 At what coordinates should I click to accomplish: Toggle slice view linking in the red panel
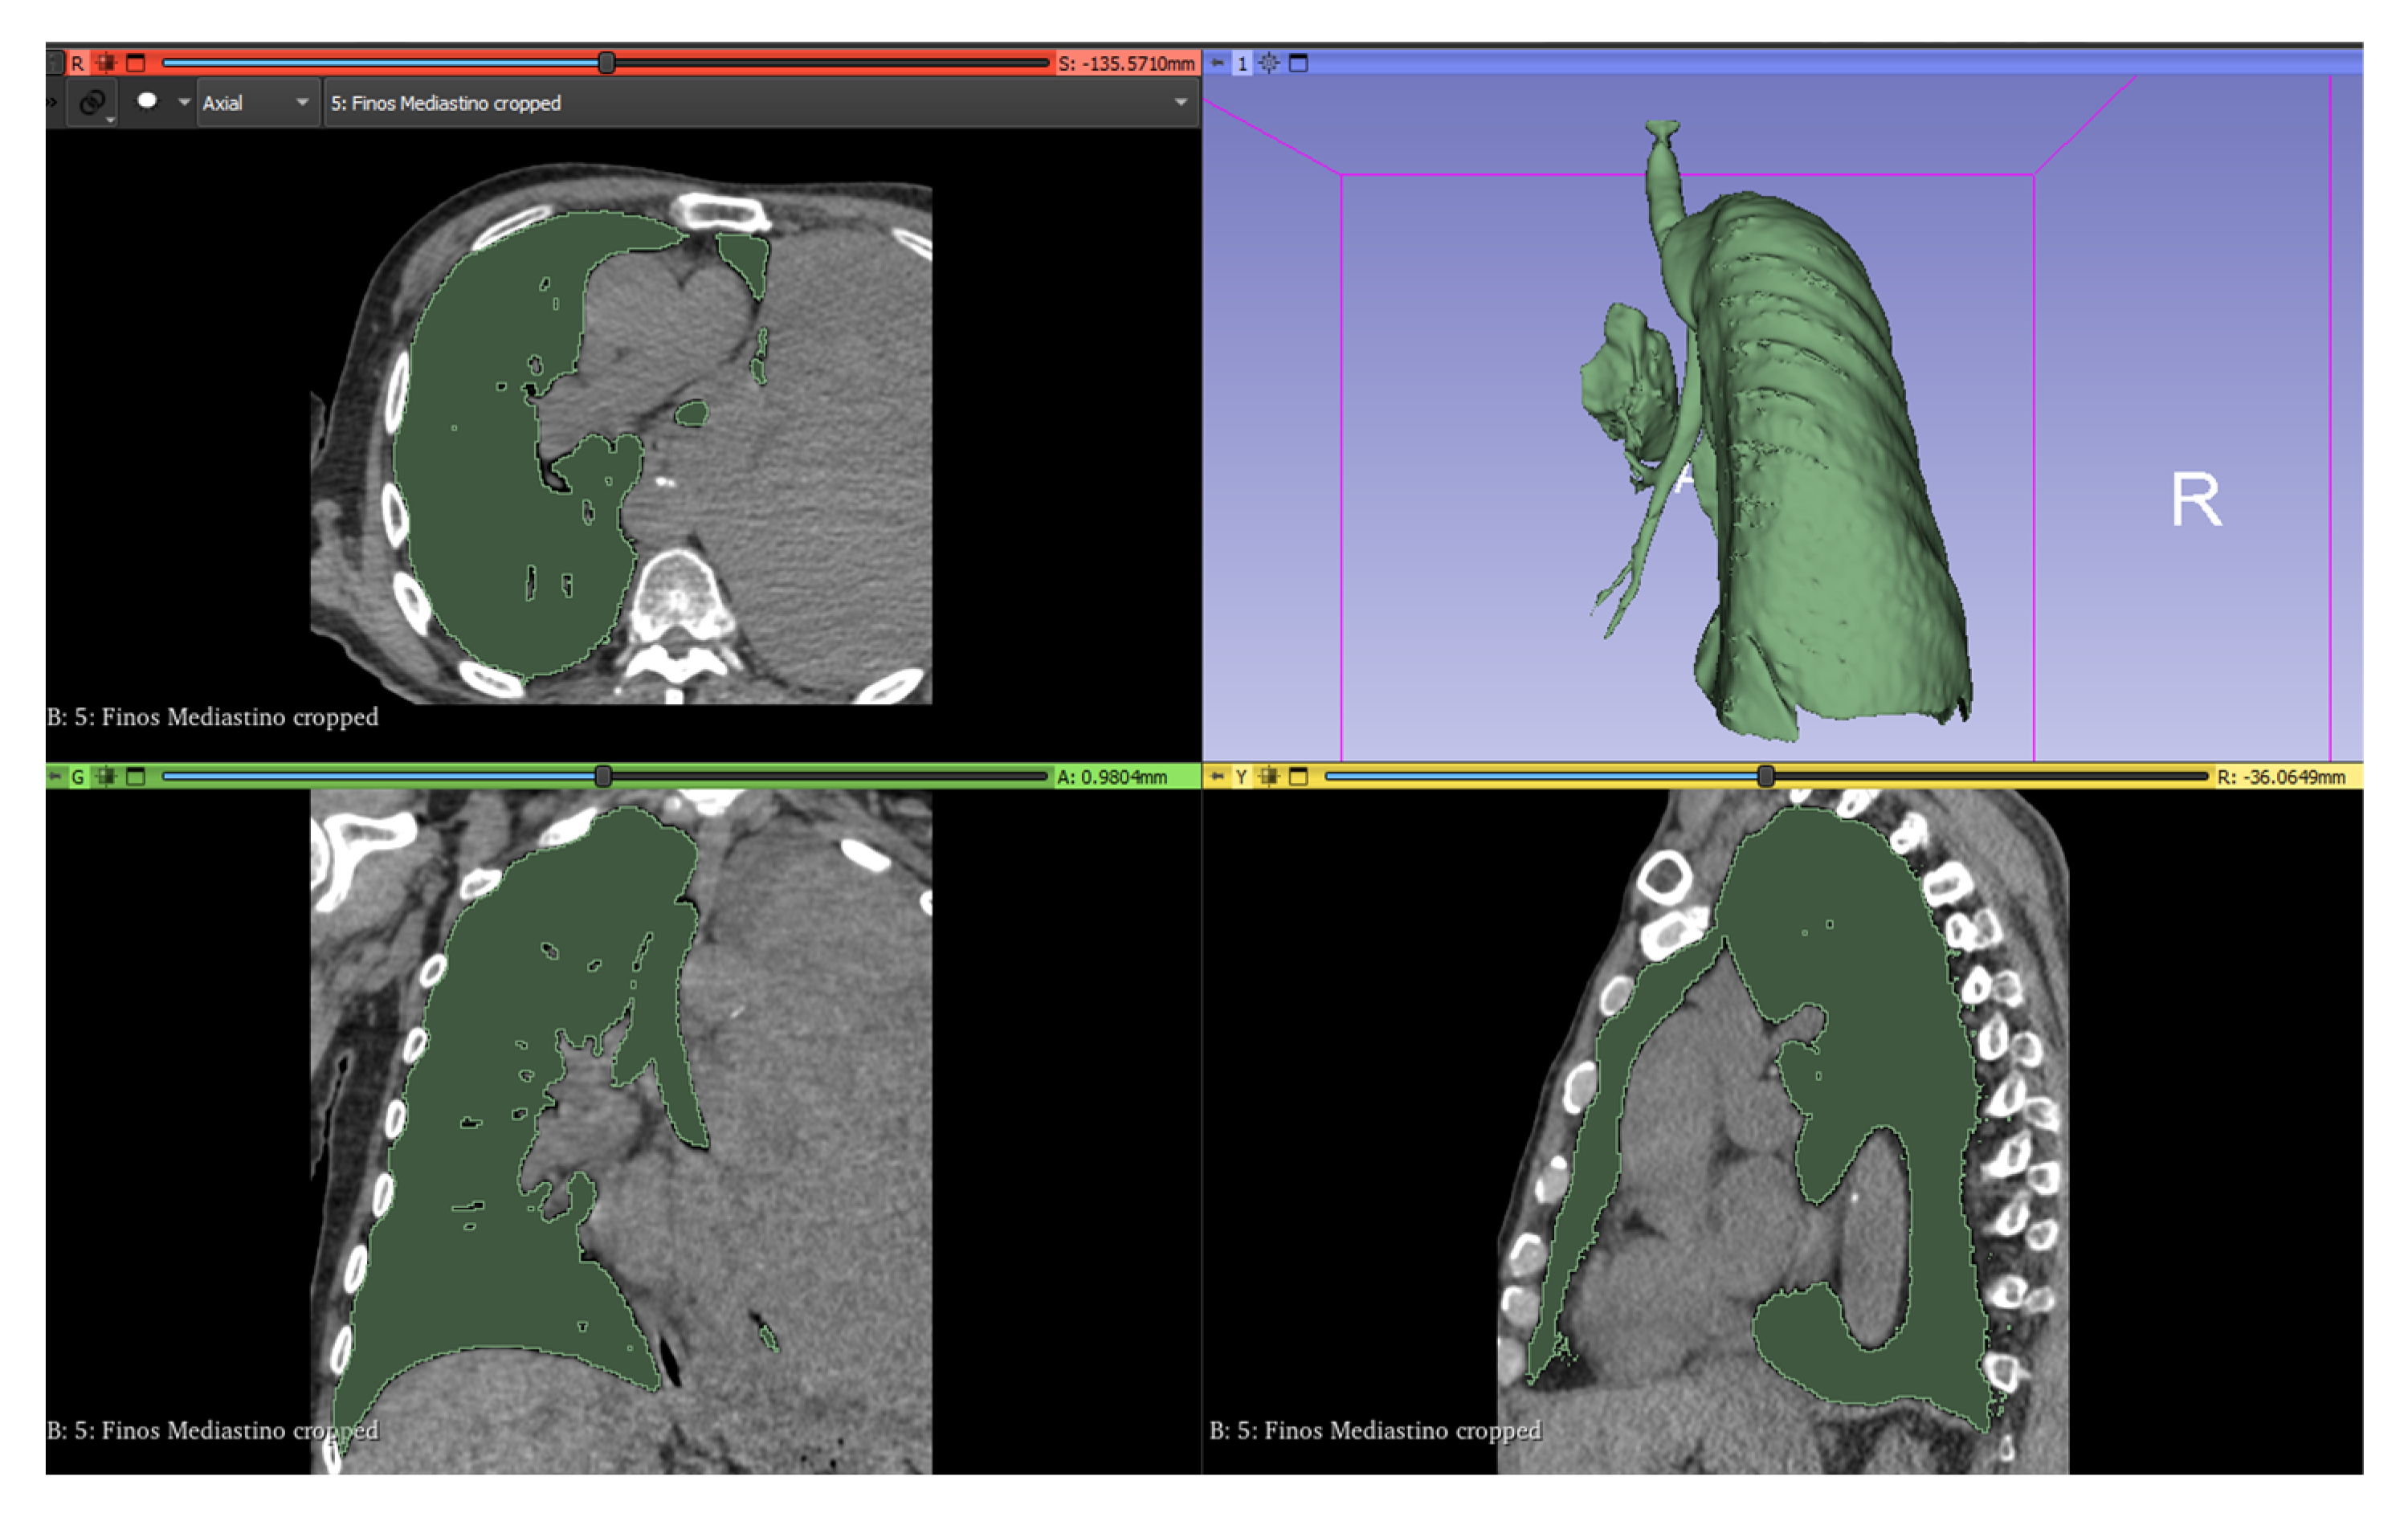point(92,102)
